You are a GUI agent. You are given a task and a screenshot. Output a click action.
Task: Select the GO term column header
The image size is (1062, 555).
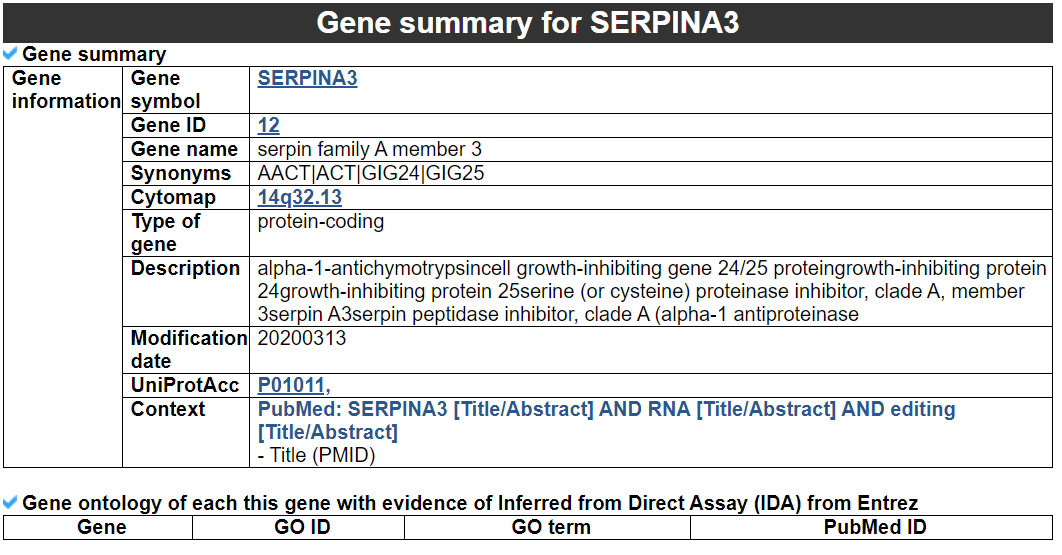[551, 527]
